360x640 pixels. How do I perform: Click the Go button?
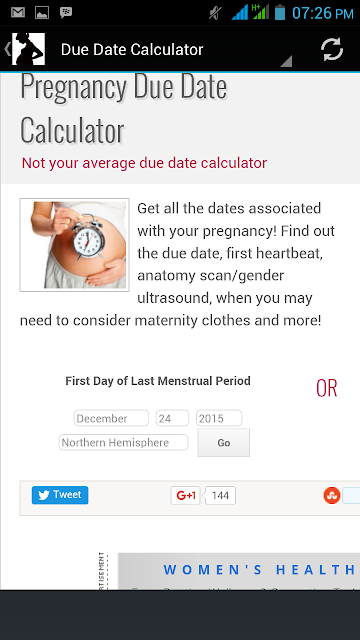pos(224,442)
